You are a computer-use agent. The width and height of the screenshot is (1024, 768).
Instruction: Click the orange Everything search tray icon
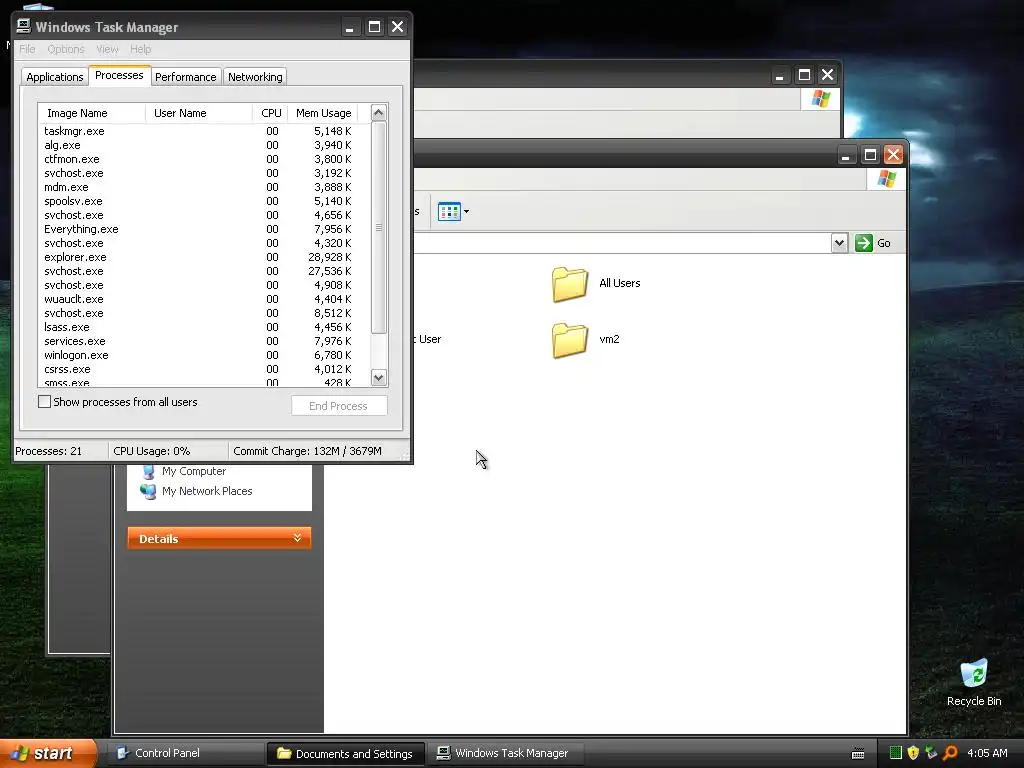[x=950, y=753]
